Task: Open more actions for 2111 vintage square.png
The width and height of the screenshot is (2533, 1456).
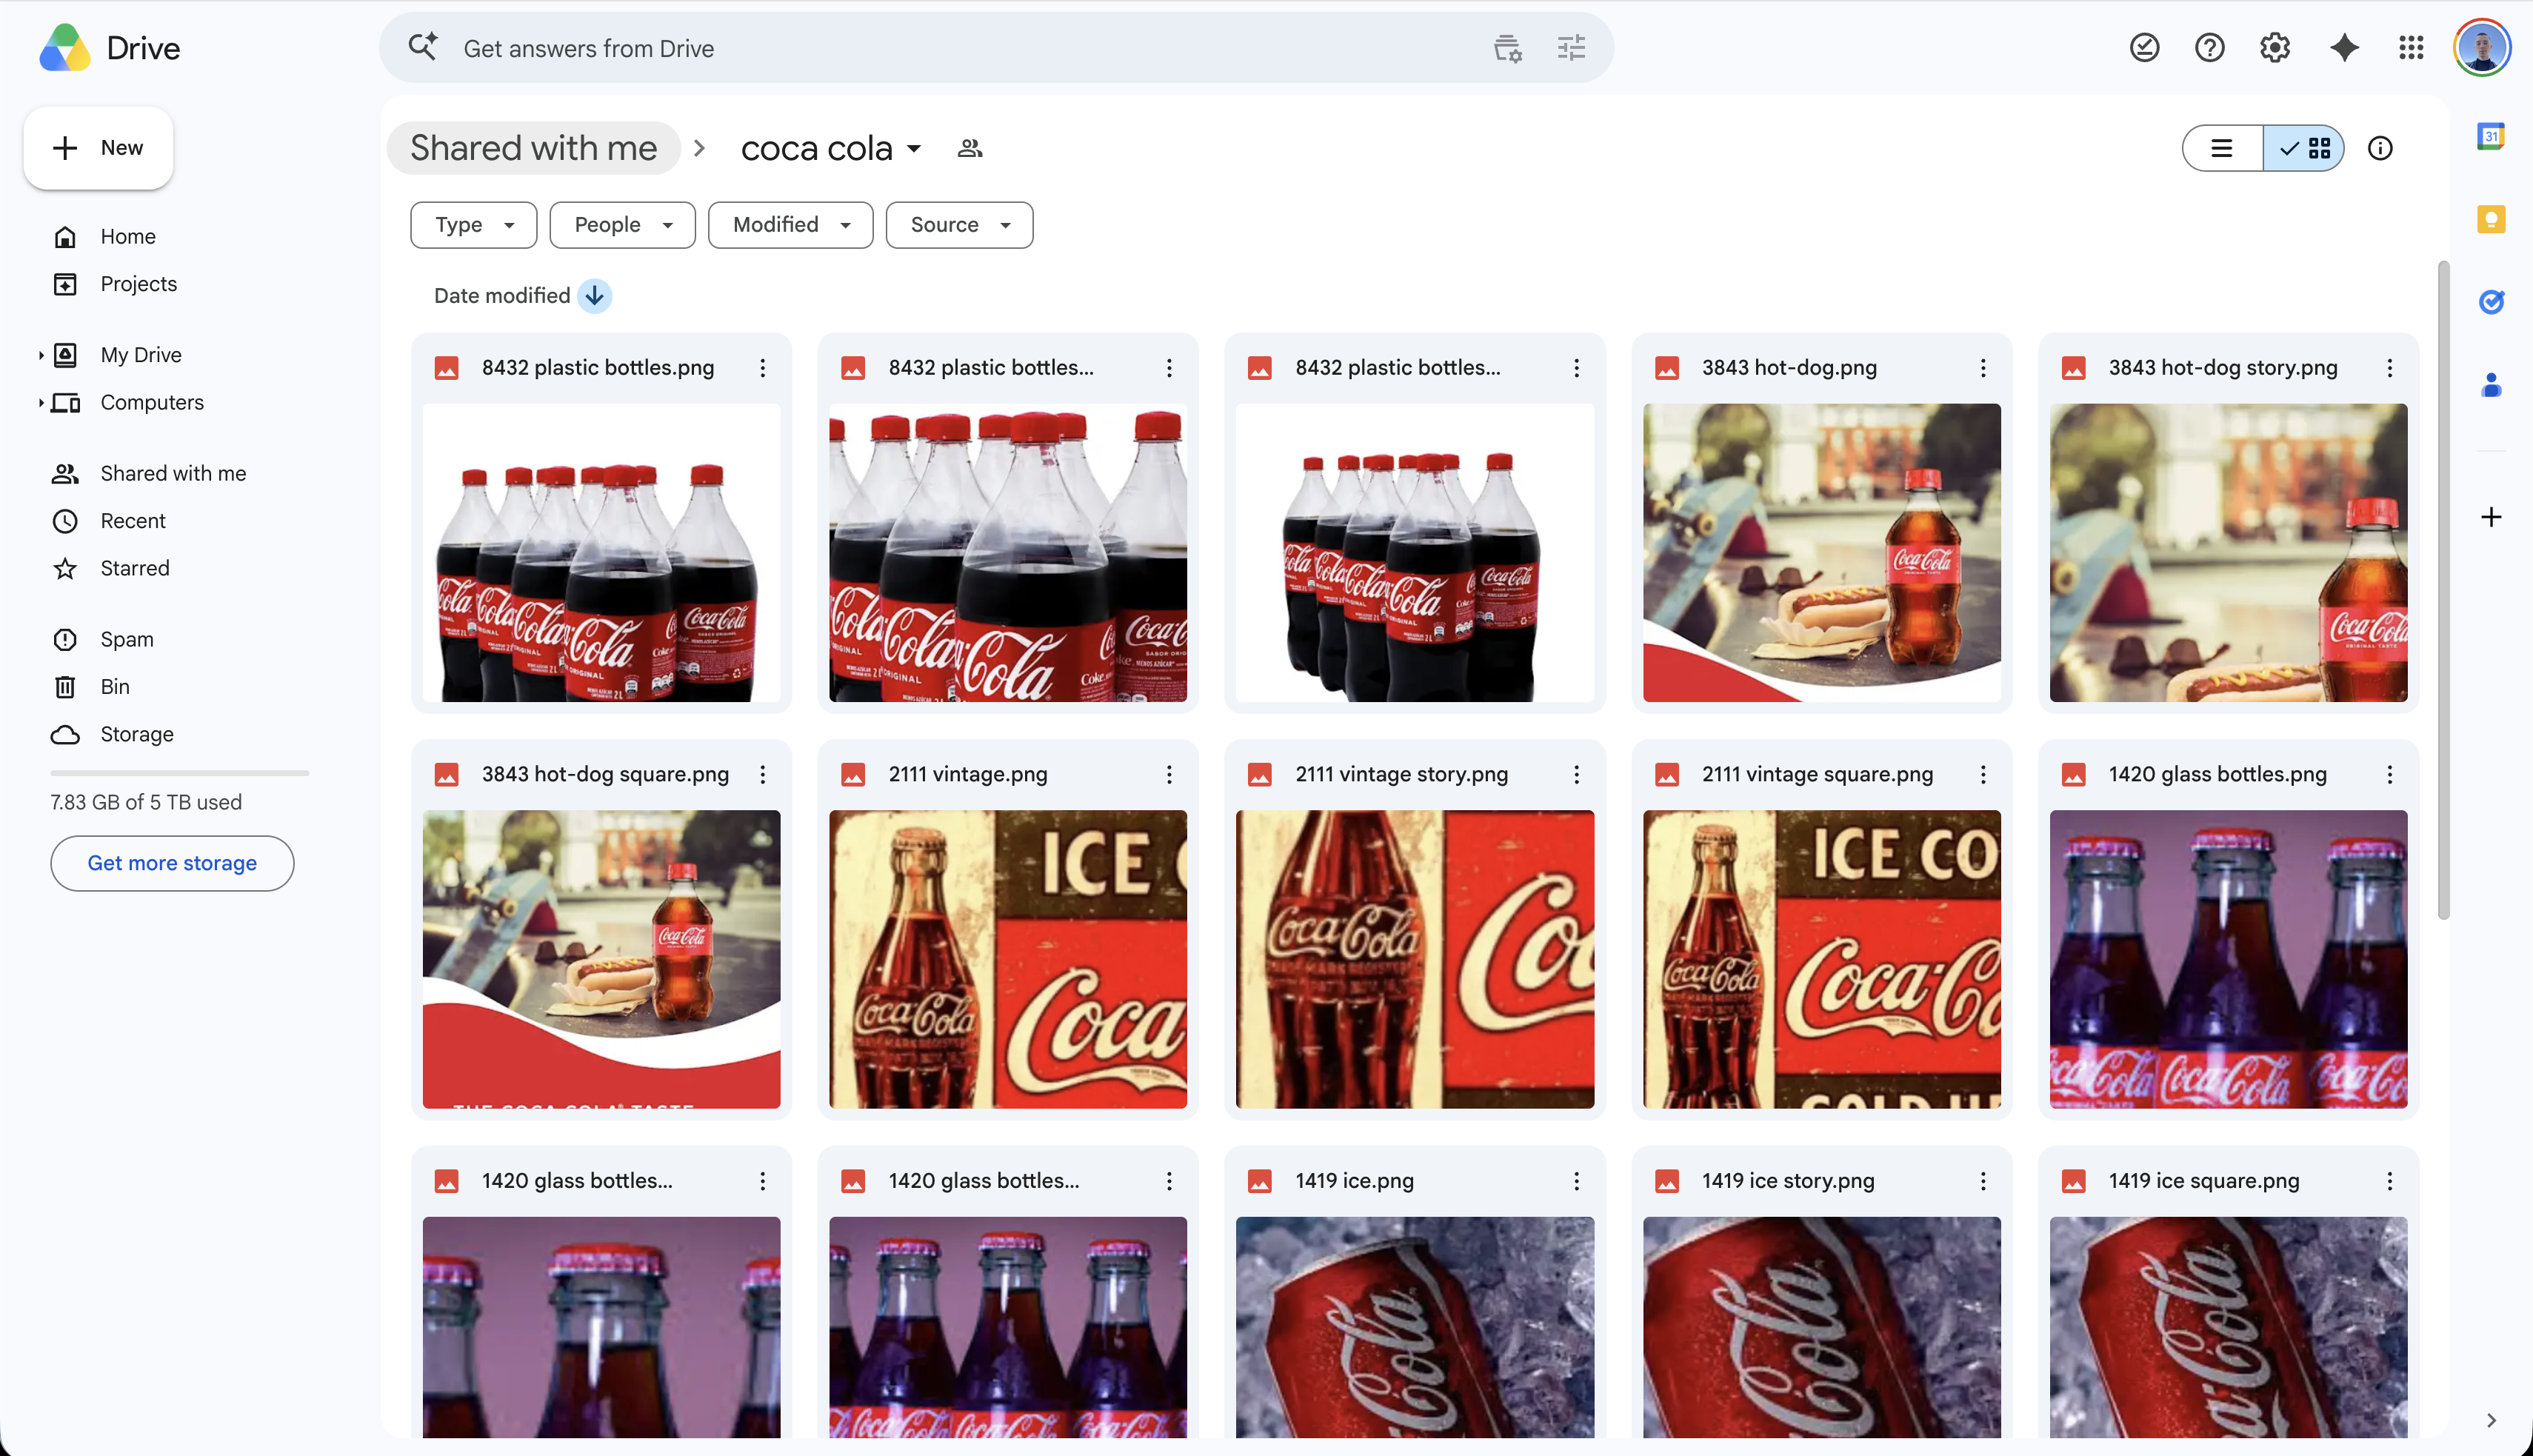Action: tap(1982, 774)
